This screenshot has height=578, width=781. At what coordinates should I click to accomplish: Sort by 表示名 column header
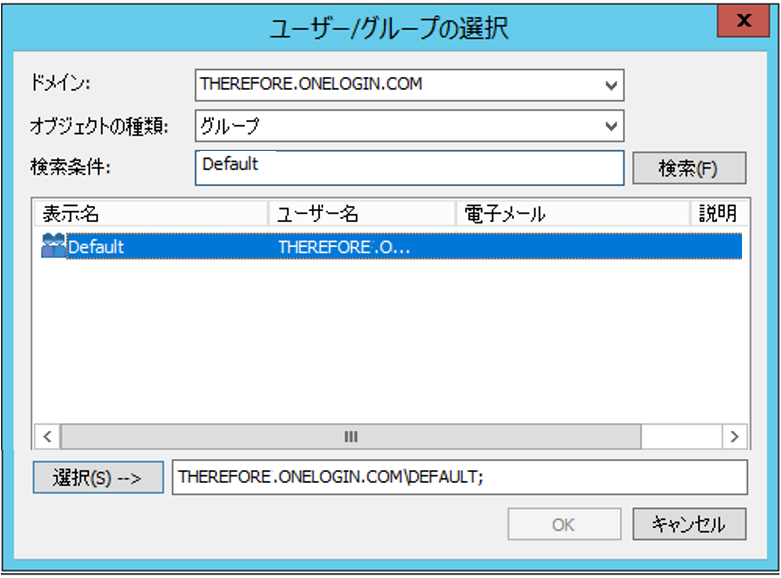tap(151, 214)
